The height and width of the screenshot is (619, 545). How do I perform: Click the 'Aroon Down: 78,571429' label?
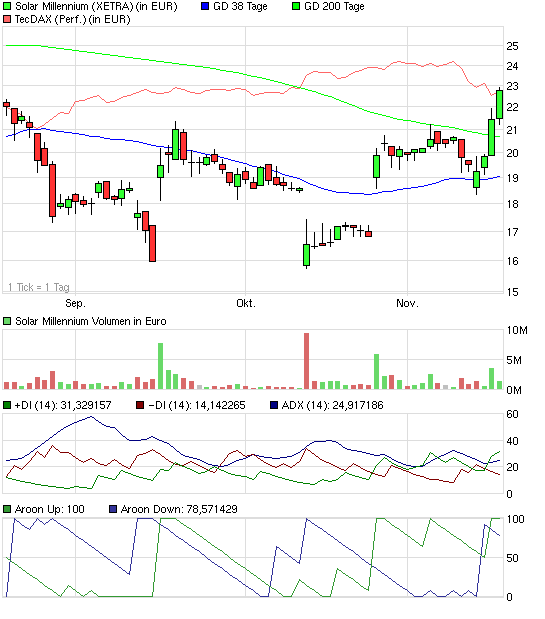click(x=179, y=509)
